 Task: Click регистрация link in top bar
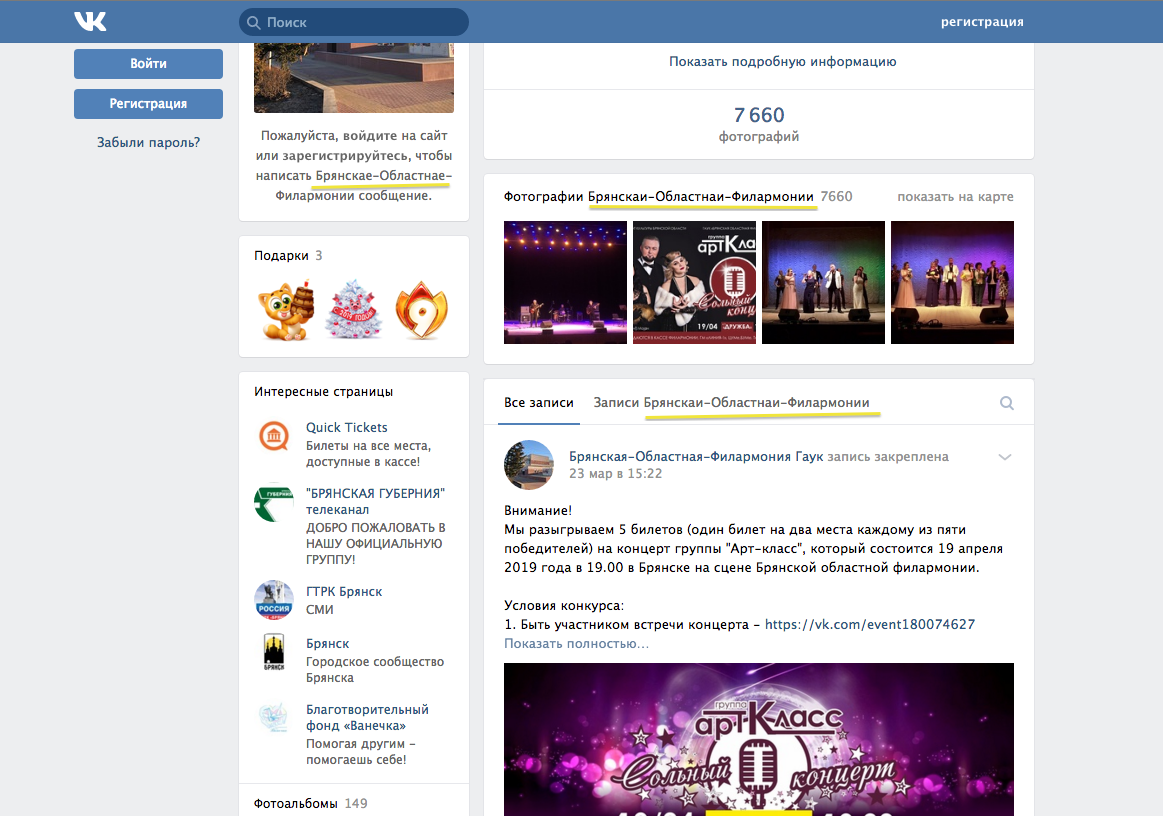[982, 22]
